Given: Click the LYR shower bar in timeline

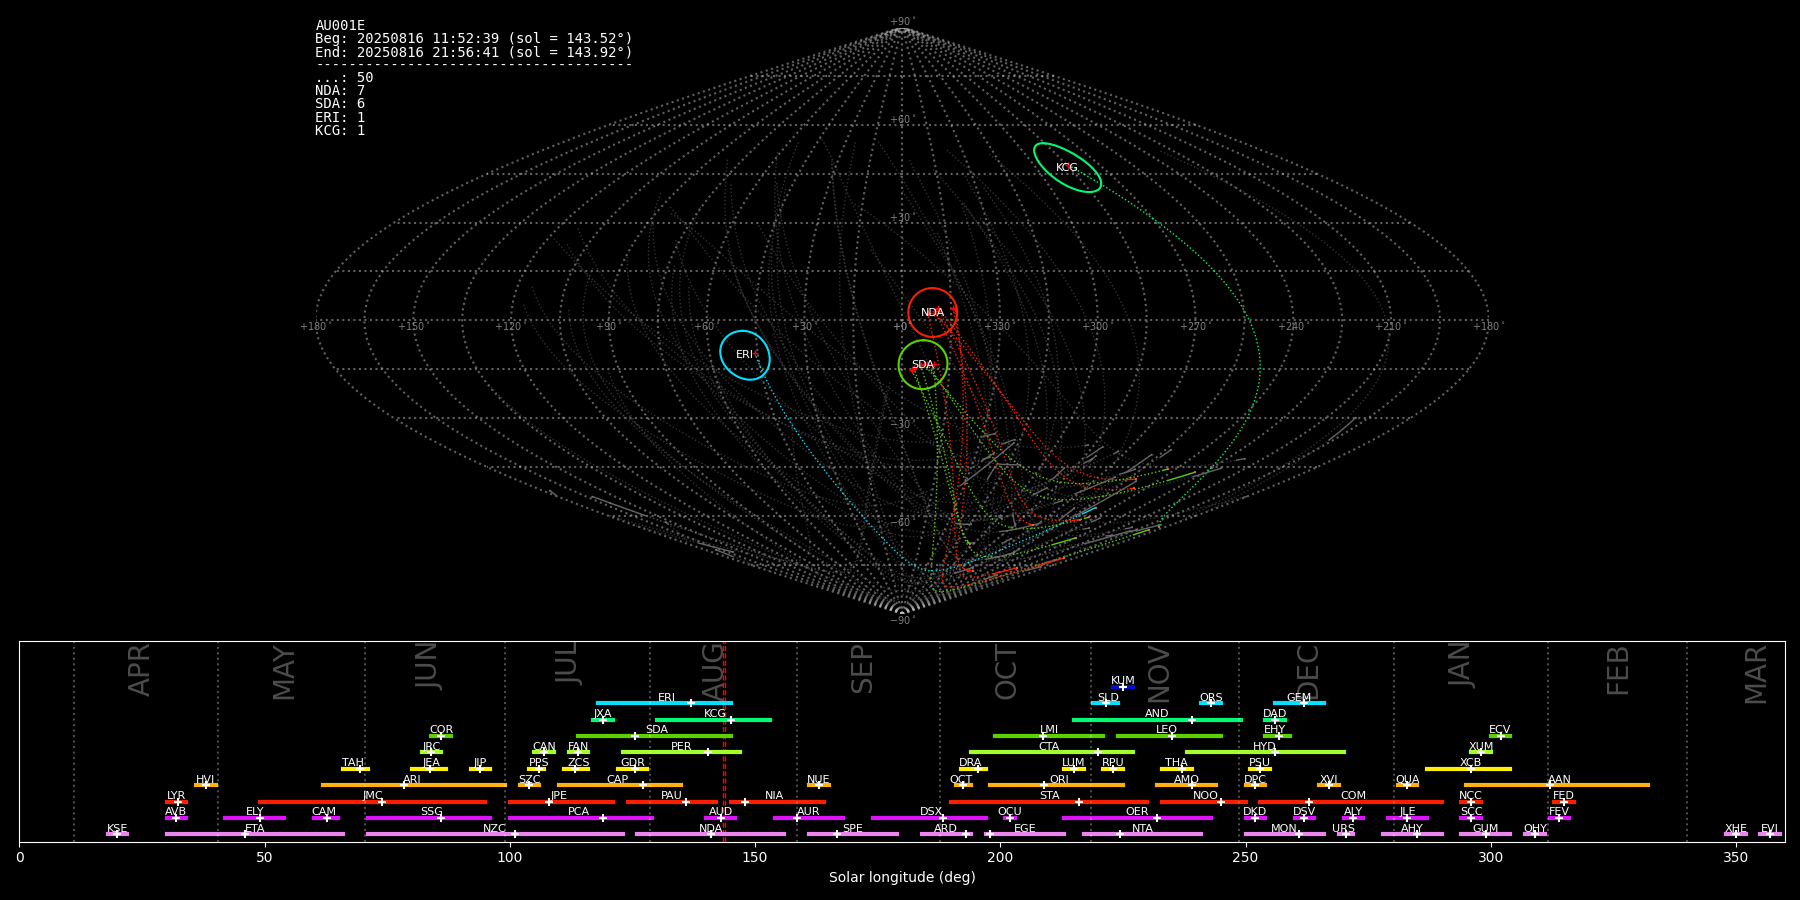Looking at the screenshot, I should [x=176, y=801].
